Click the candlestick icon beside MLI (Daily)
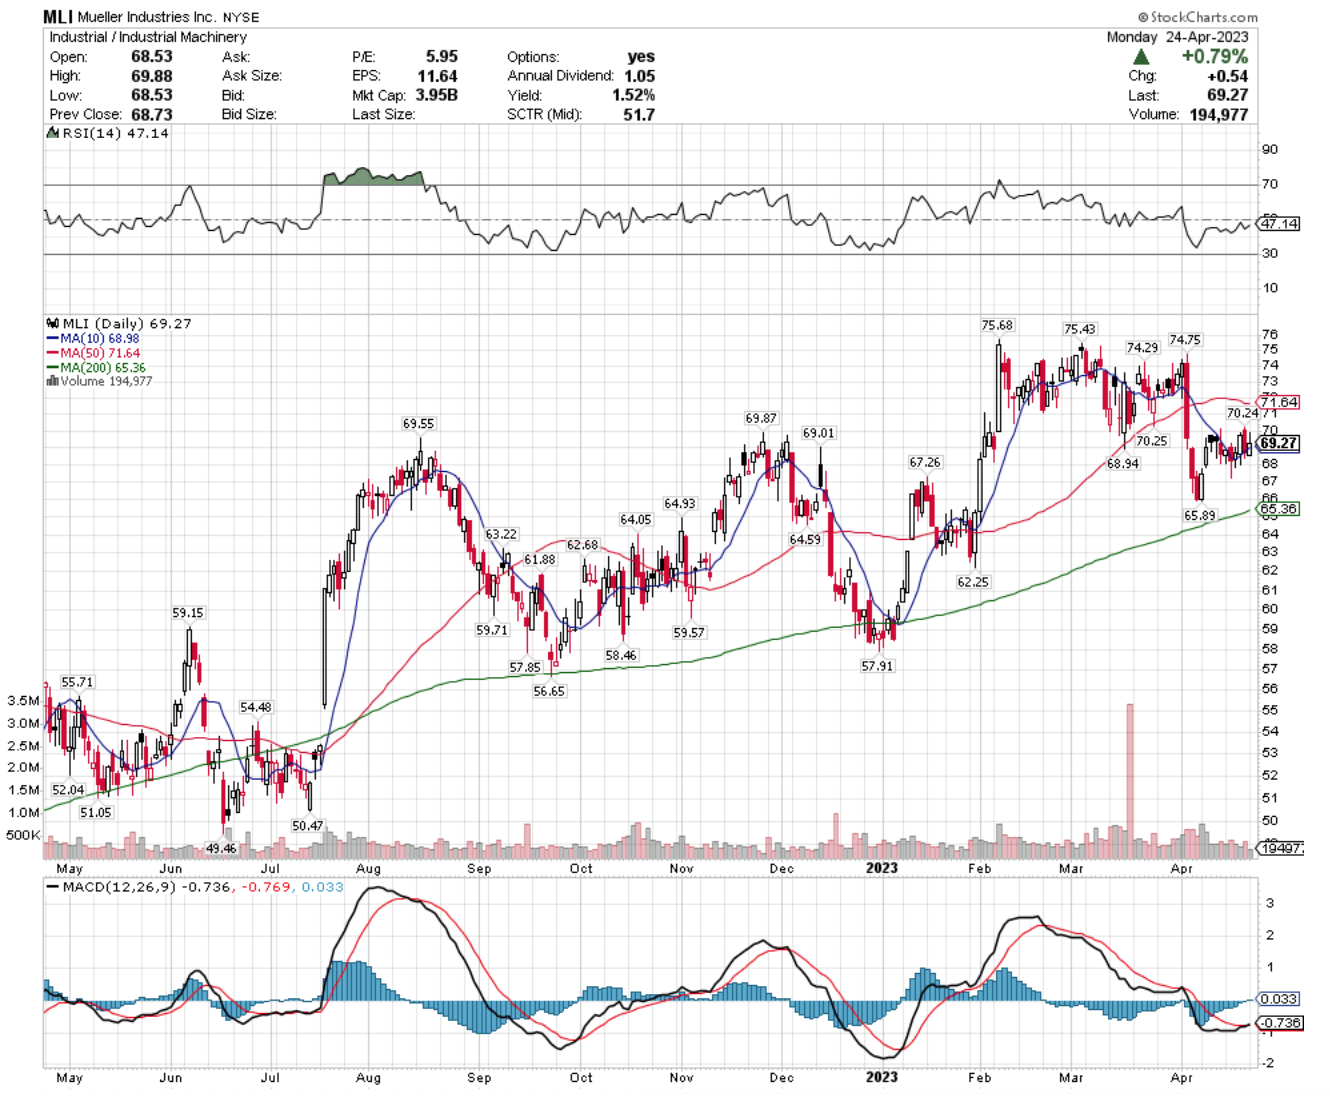 pyautogui.click(x=53, y=323)
